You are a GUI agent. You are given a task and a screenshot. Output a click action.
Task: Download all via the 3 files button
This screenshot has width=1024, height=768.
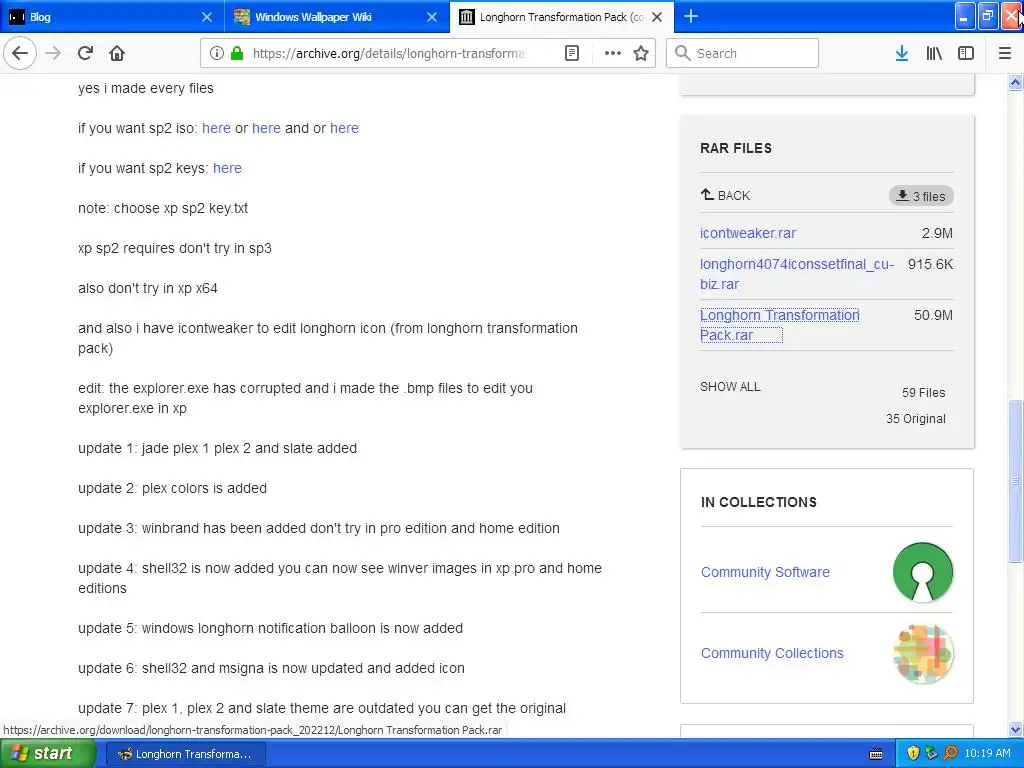coord(921,196)
